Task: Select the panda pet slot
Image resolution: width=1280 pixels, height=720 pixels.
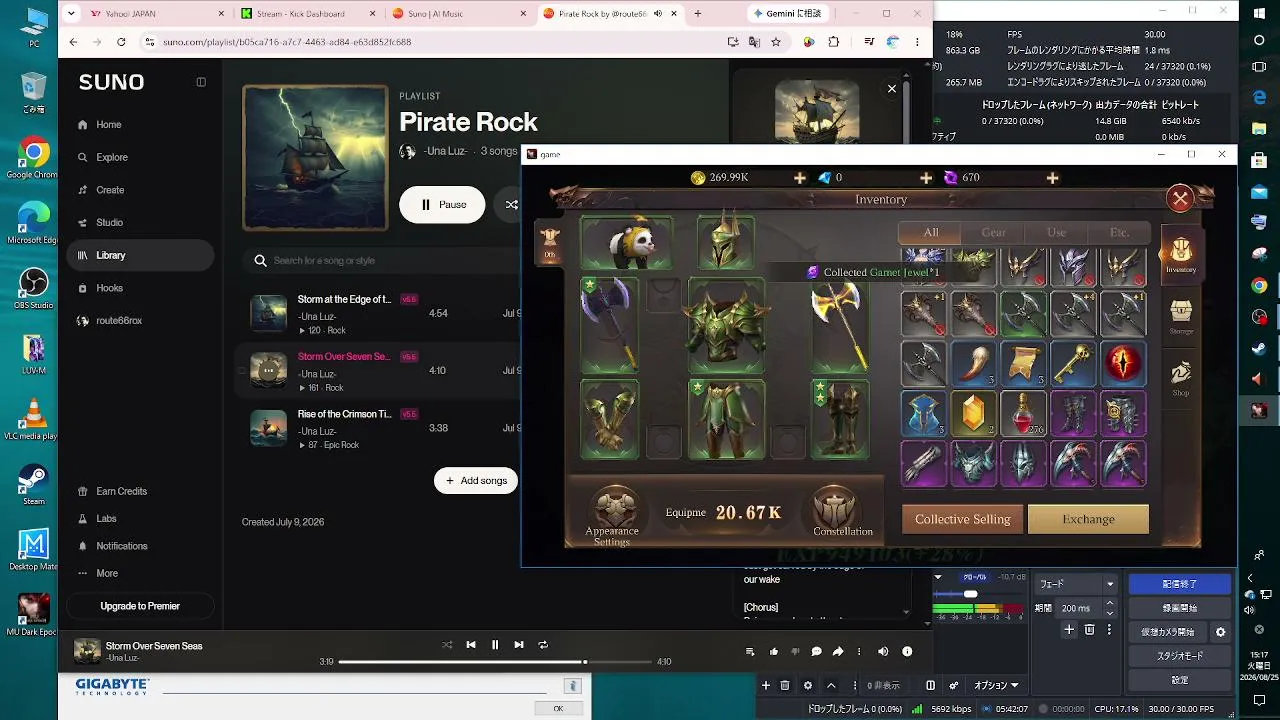Action: point(627,242)
